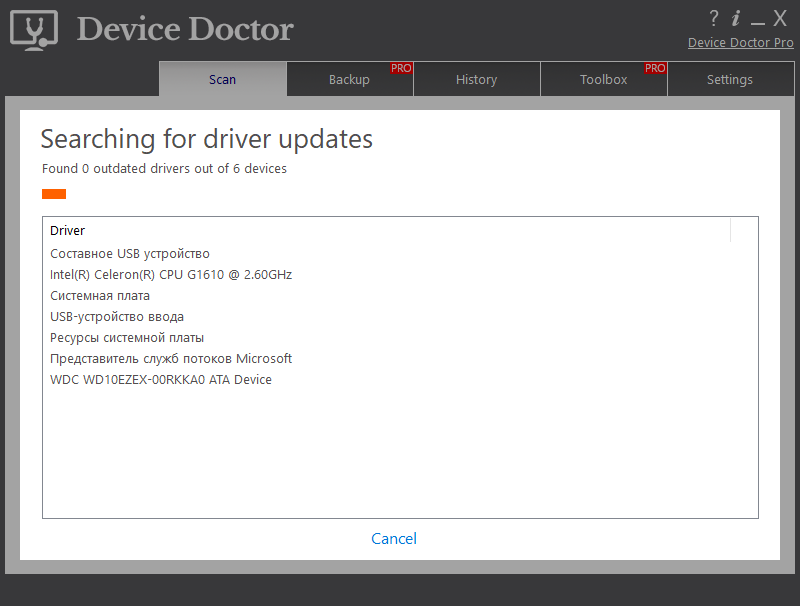
Task: Select the Intel(R) Celeron(R) CPU G1610 entry
Action: pyautogui.click(x=171, y=274)
